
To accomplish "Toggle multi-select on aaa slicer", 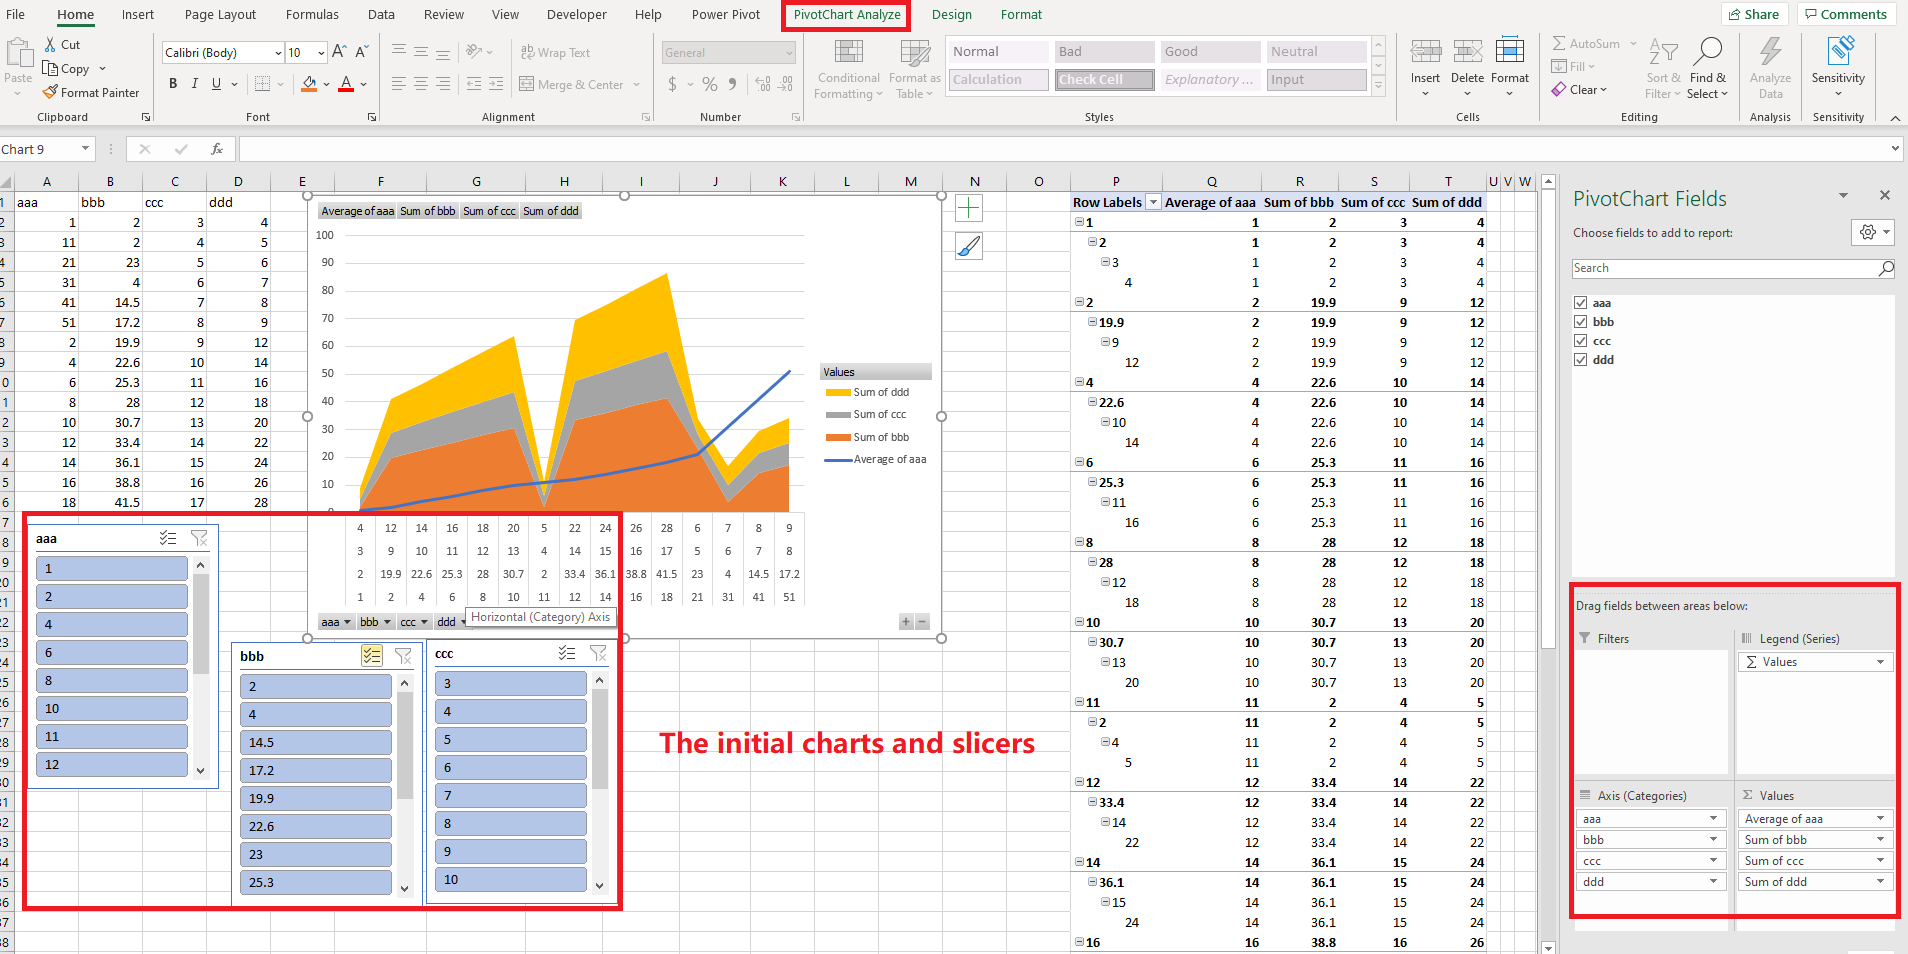I will click(168, 538).
